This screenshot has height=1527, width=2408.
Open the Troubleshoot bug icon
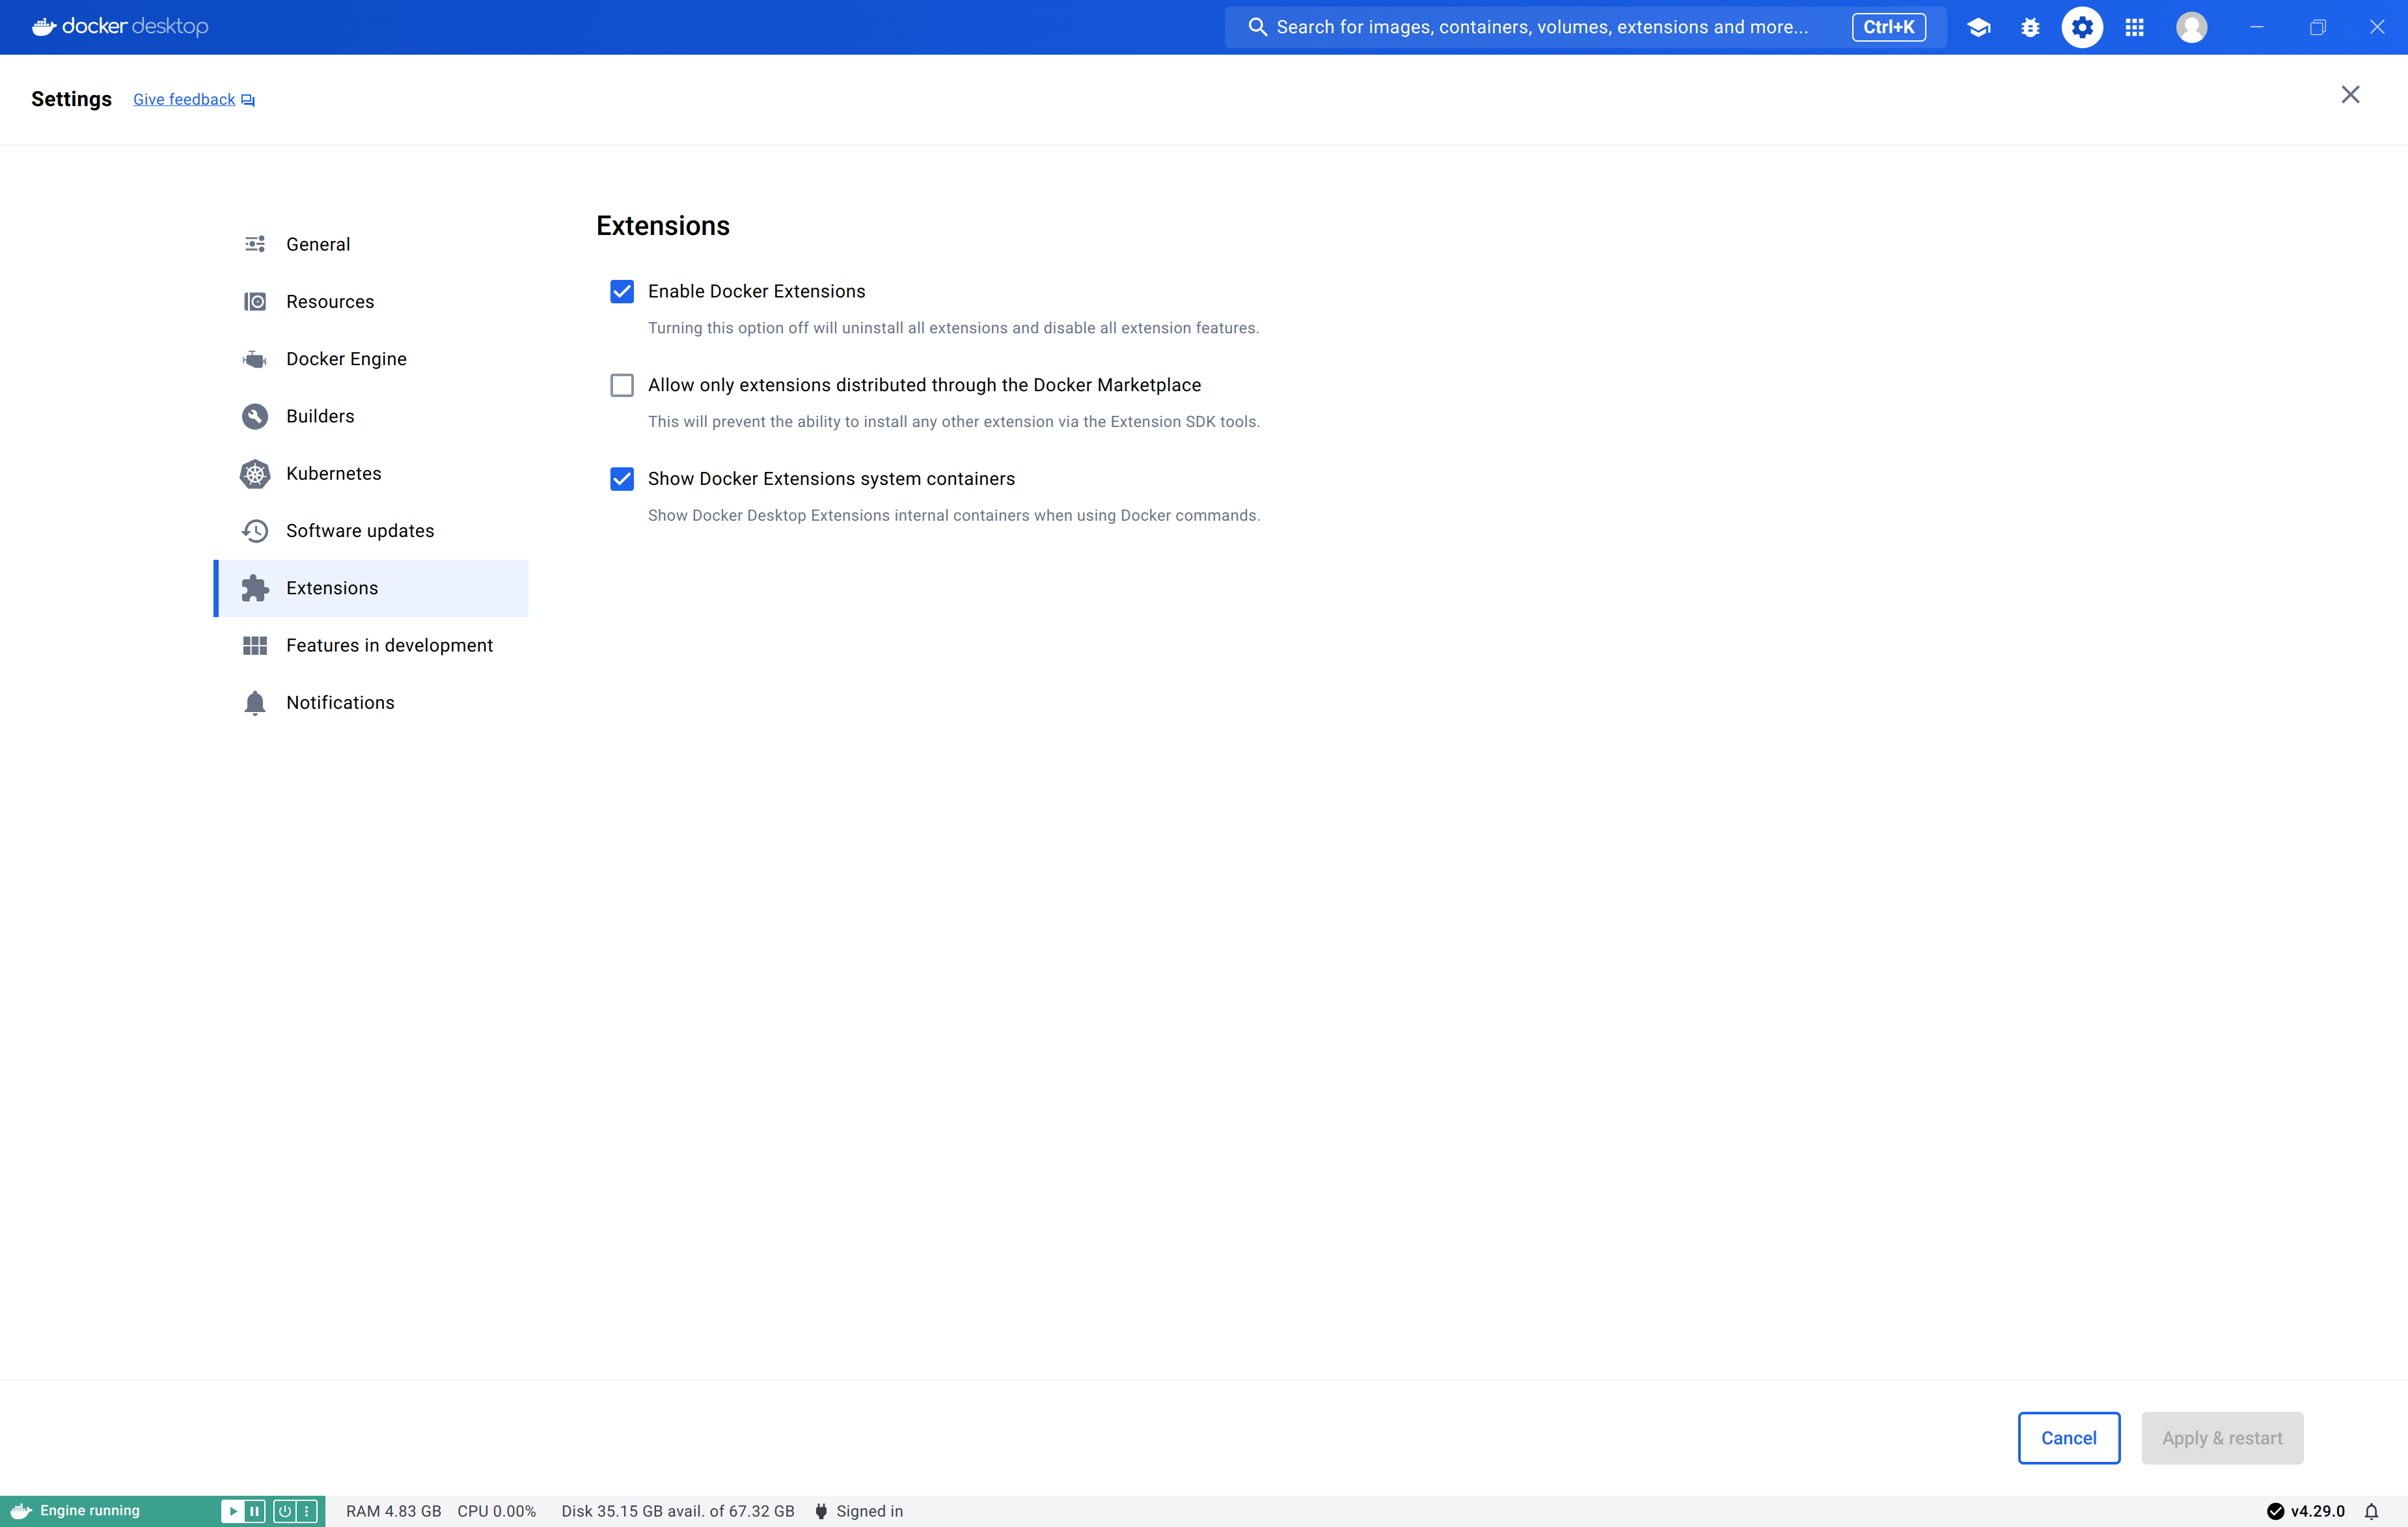tap(2030, 27)
